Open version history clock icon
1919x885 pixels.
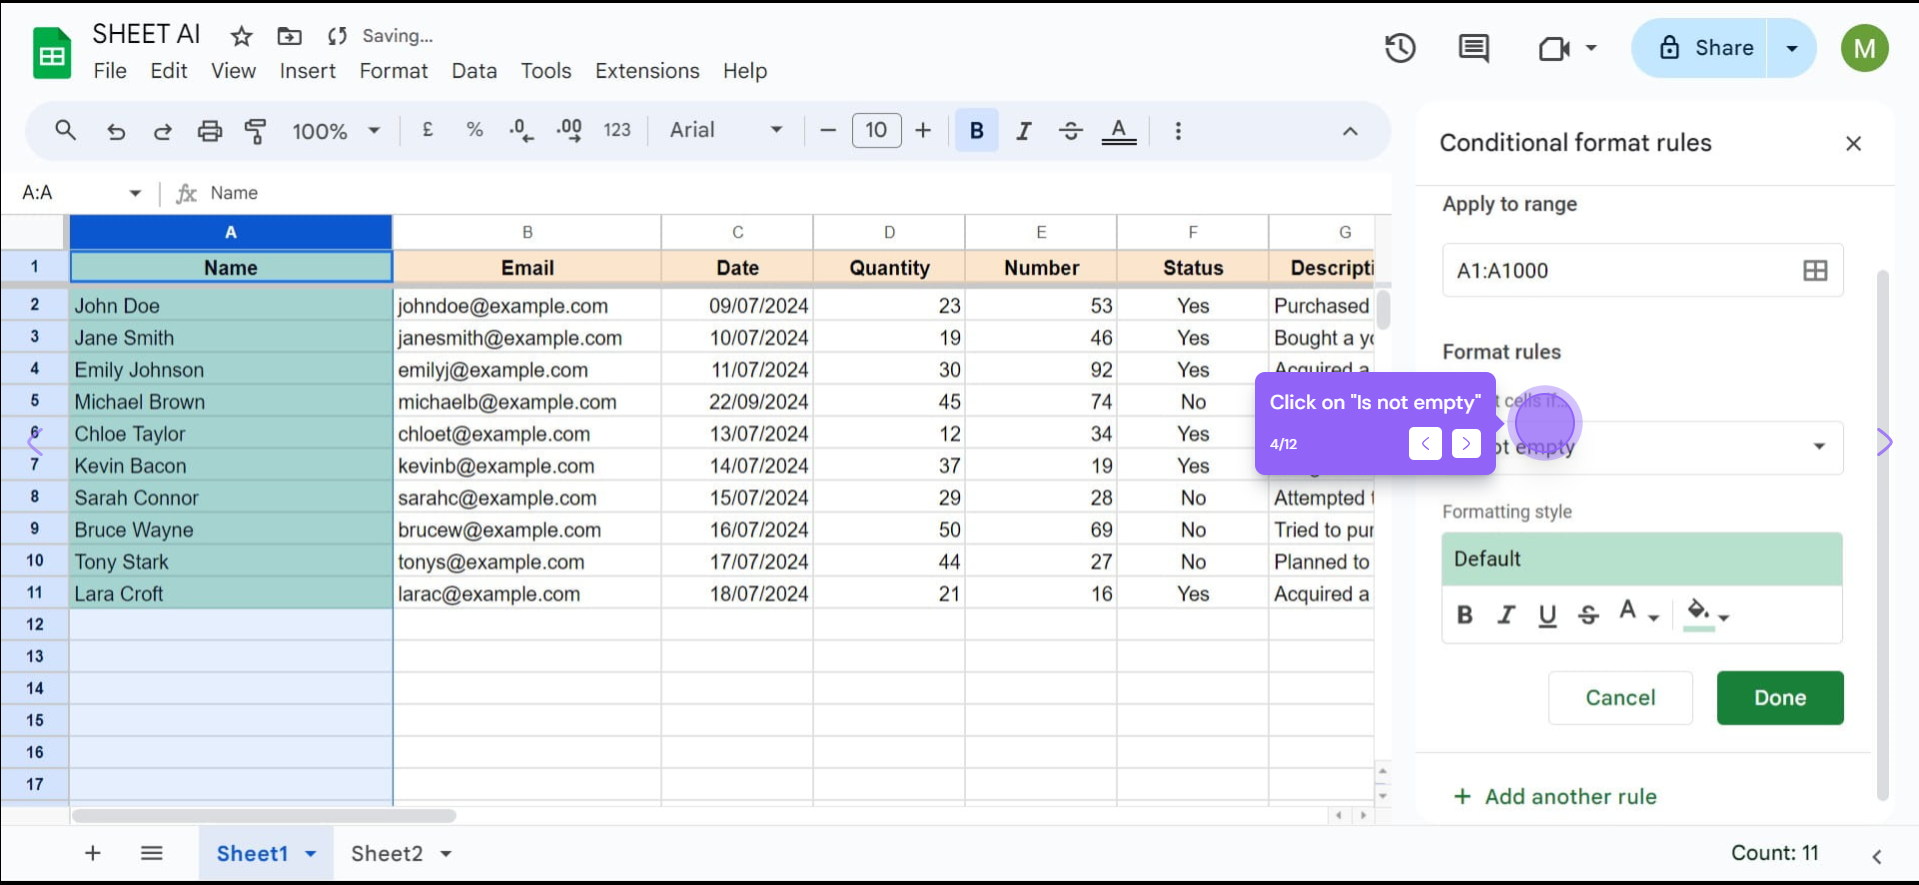(x=1400, y=48)
